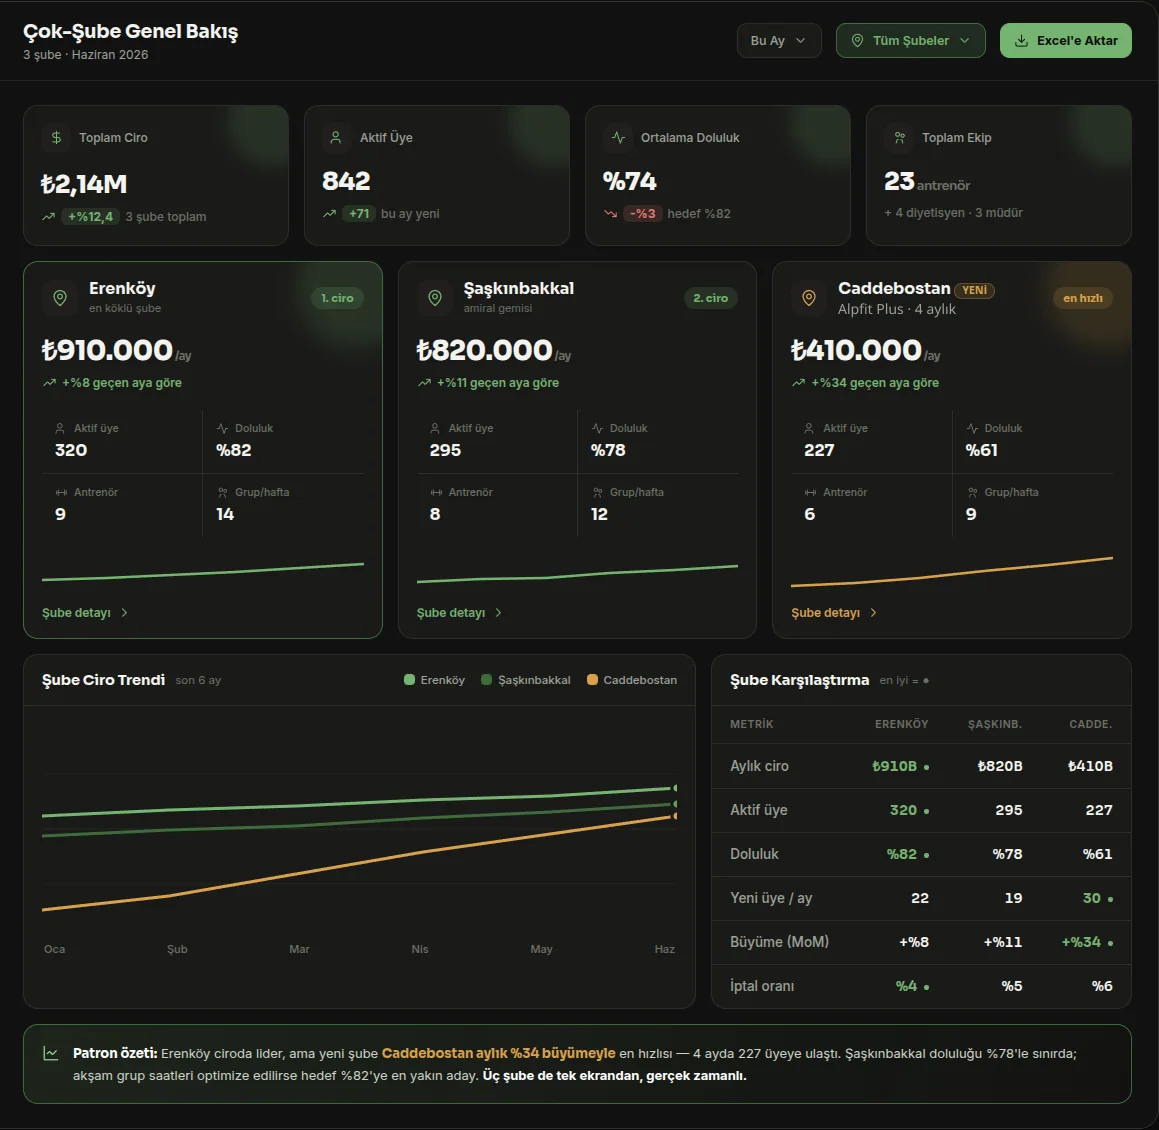
Task: Click the highlighted Caddebostan aylık %34 büyümeyle text
Action: pyautogui.click(x=498, y=1053)
